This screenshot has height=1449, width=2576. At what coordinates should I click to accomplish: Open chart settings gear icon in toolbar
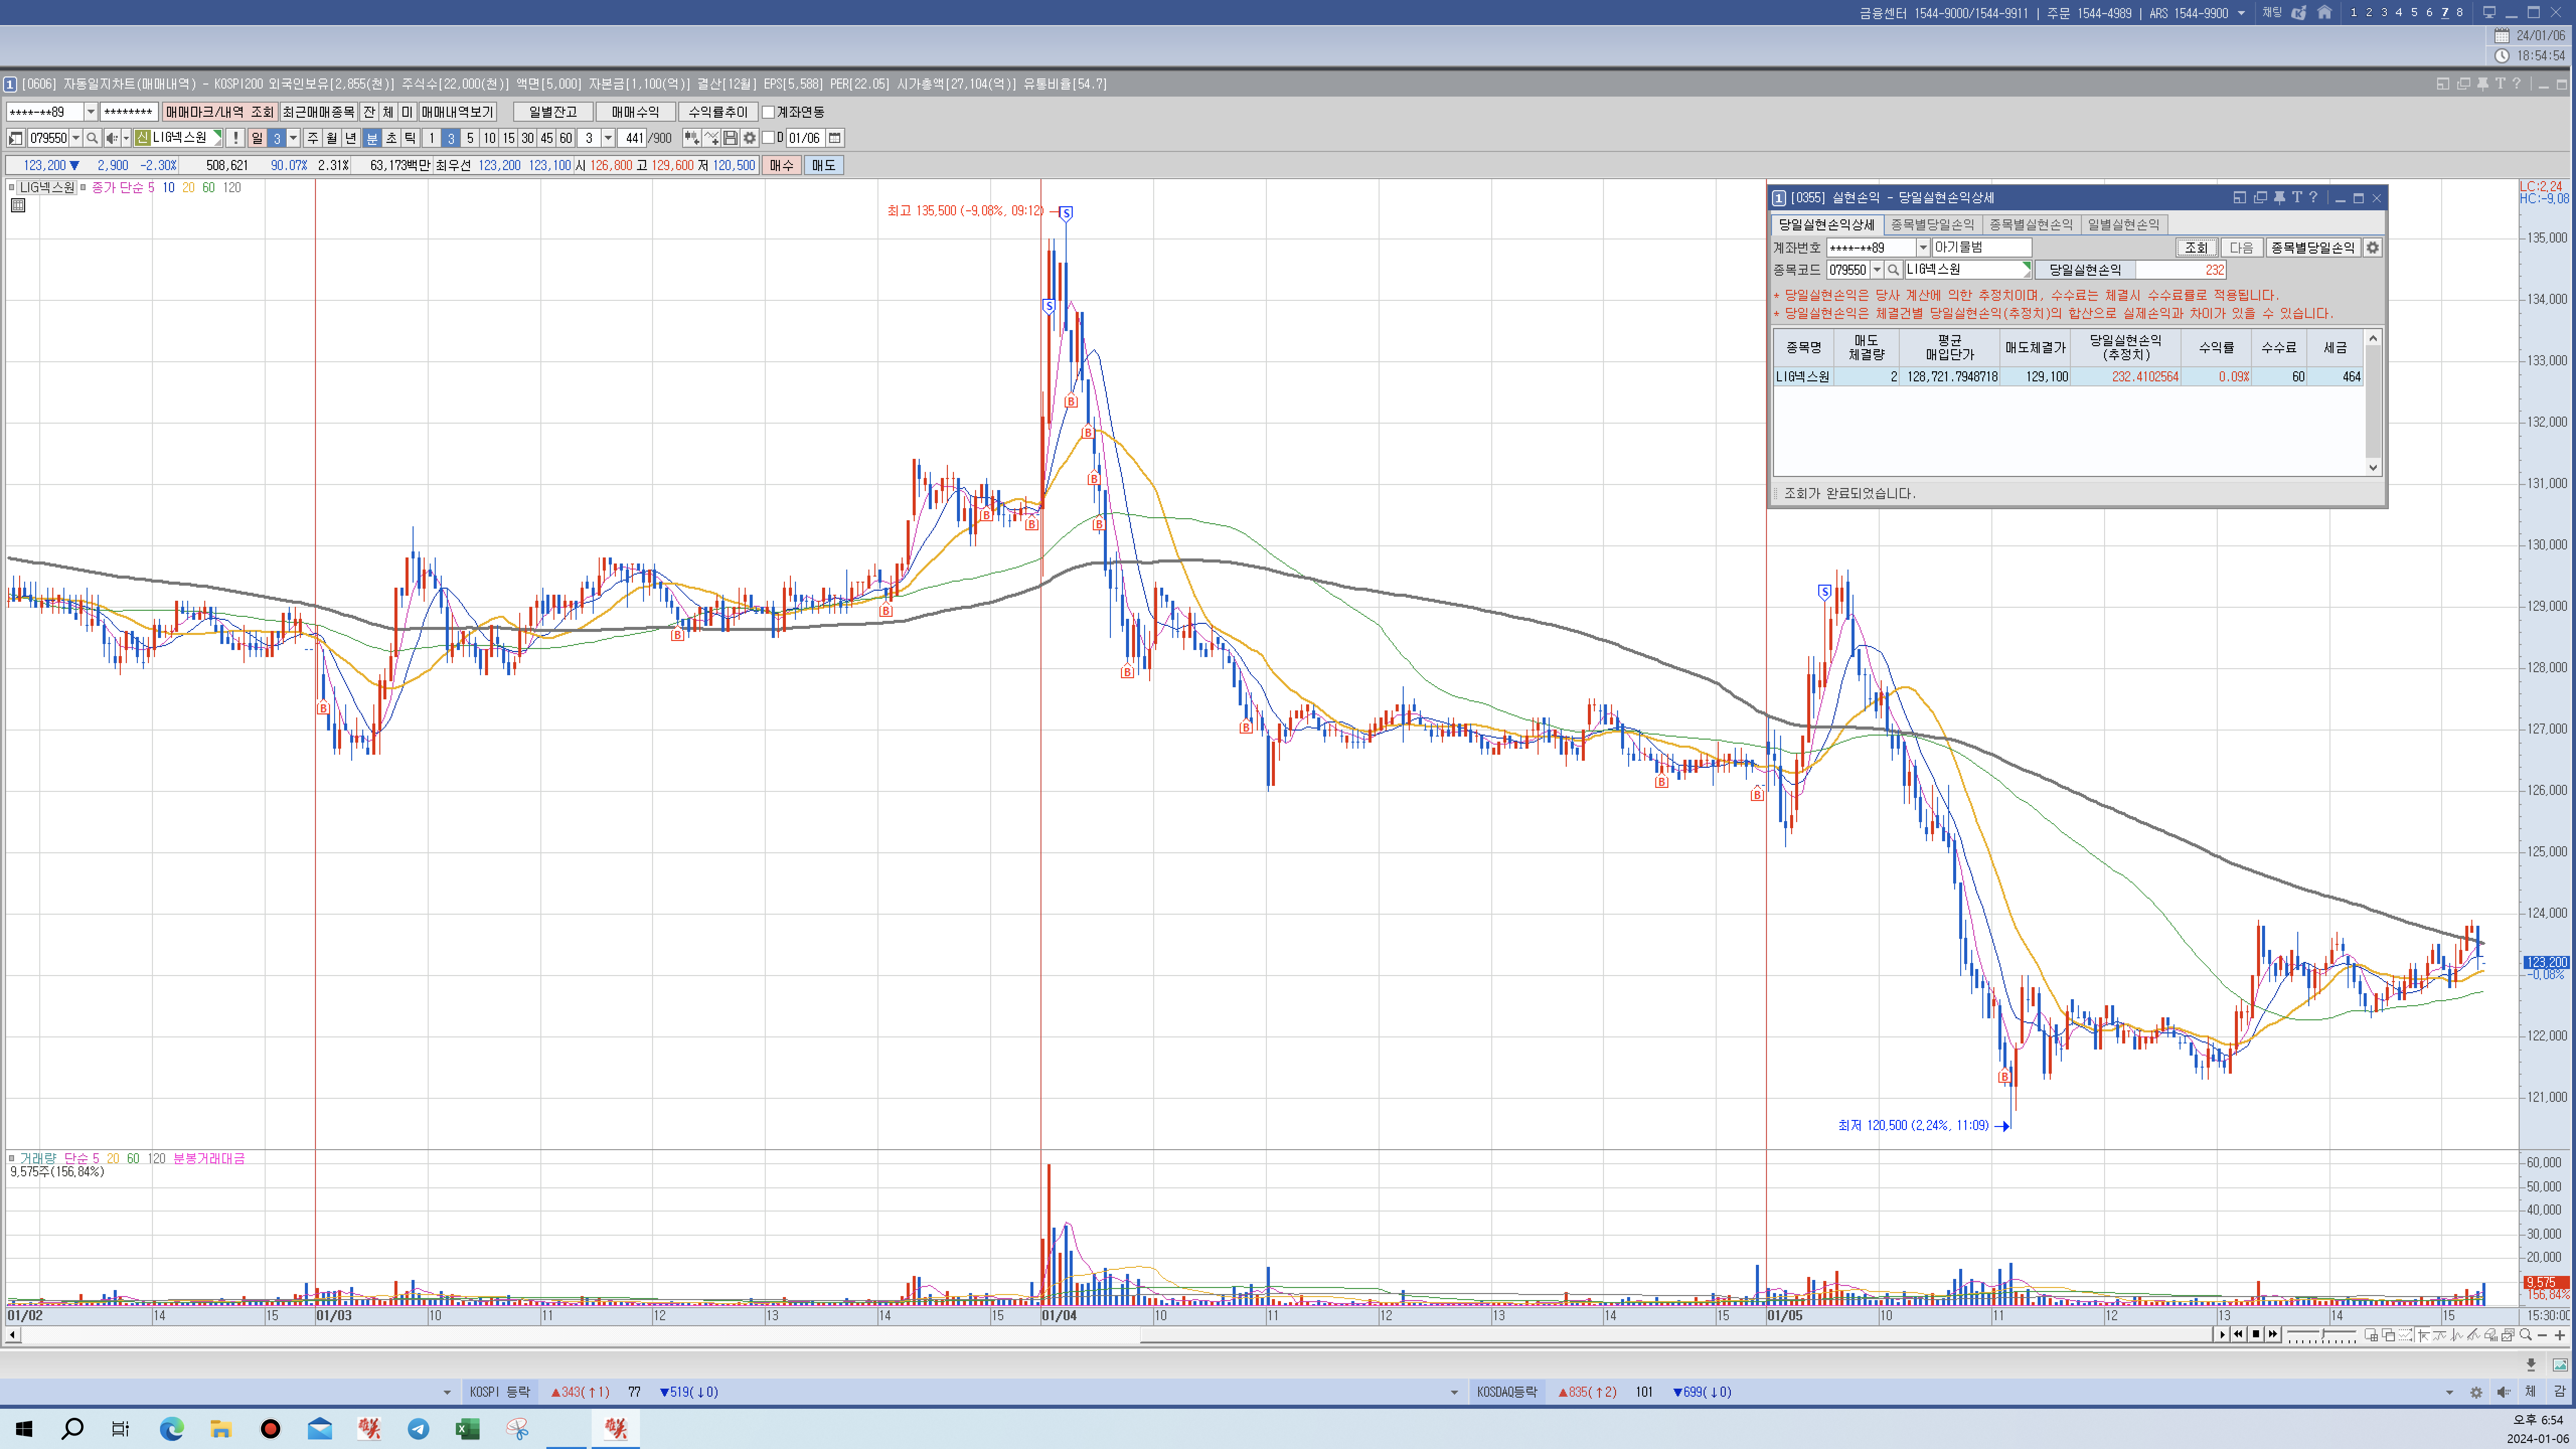tap(749, 138)
